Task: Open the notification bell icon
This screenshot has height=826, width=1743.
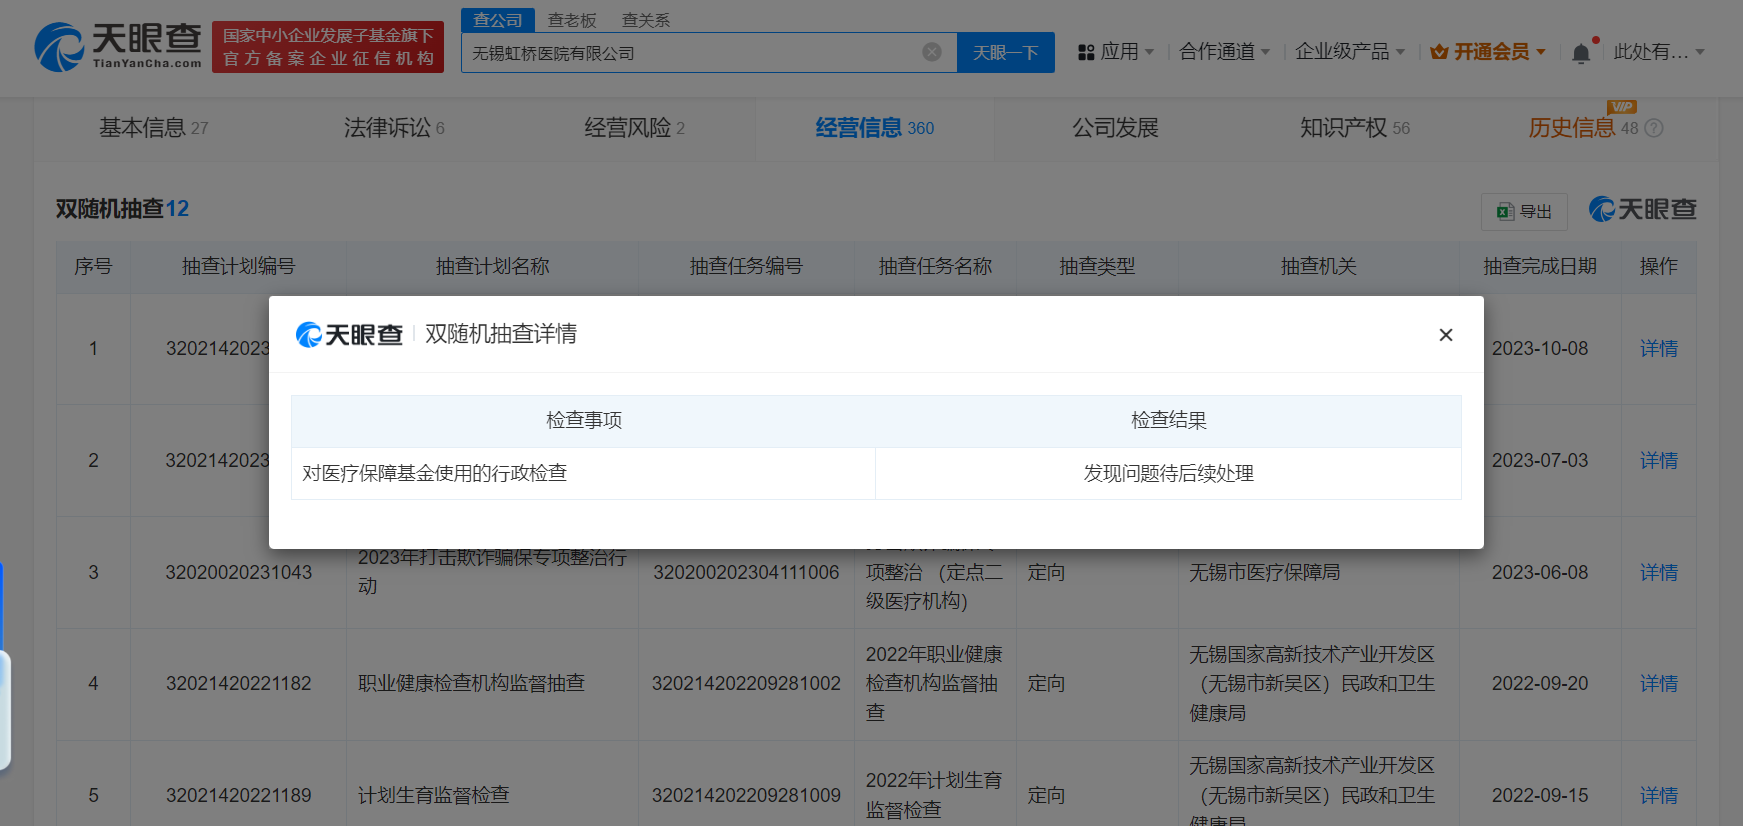Action: coord(1581,53)
